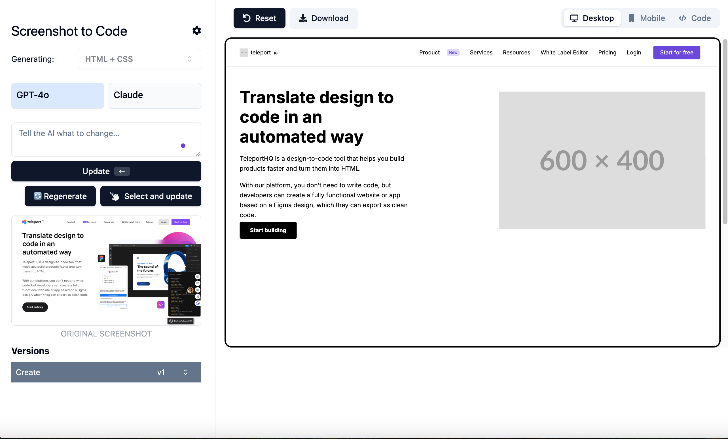Click the Start for free button
This screenshot has height=439, width=728.
(x=676, y=52)
